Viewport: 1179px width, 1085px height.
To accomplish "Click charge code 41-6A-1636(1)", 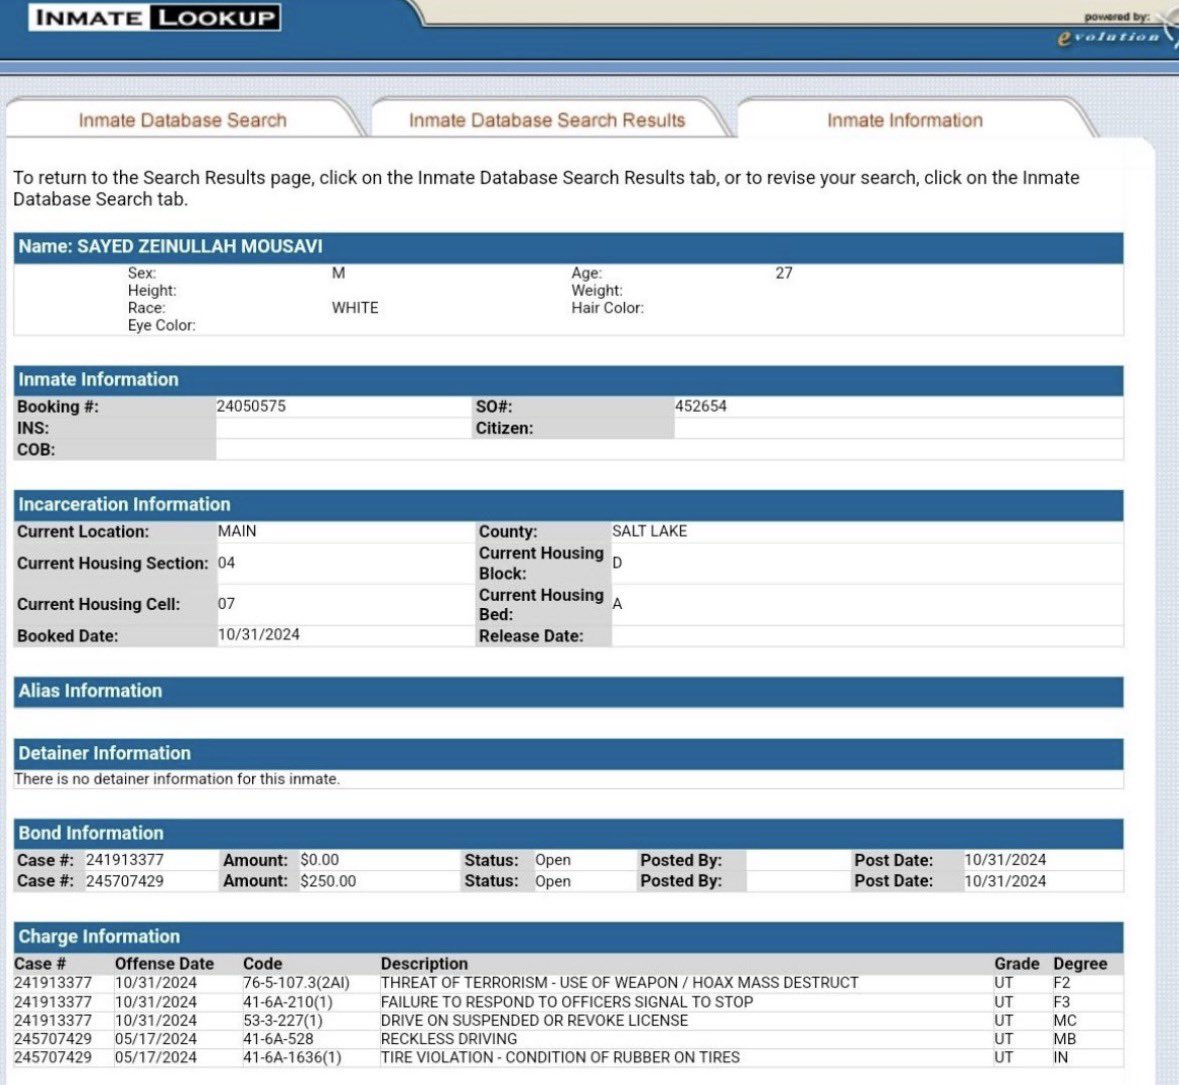I will [x=292, y=1057].
